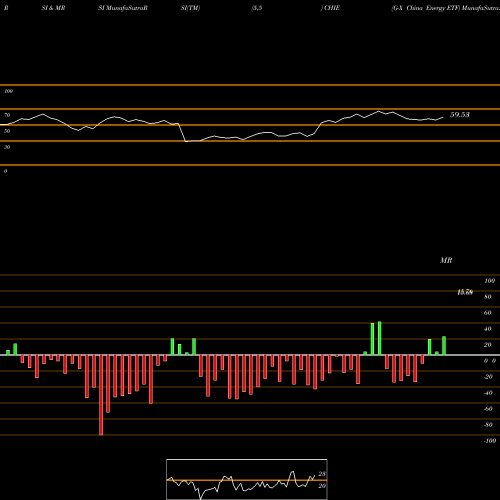Click the MR axis label -40
This screenshot has width=500, height=500.
point(488,393)
